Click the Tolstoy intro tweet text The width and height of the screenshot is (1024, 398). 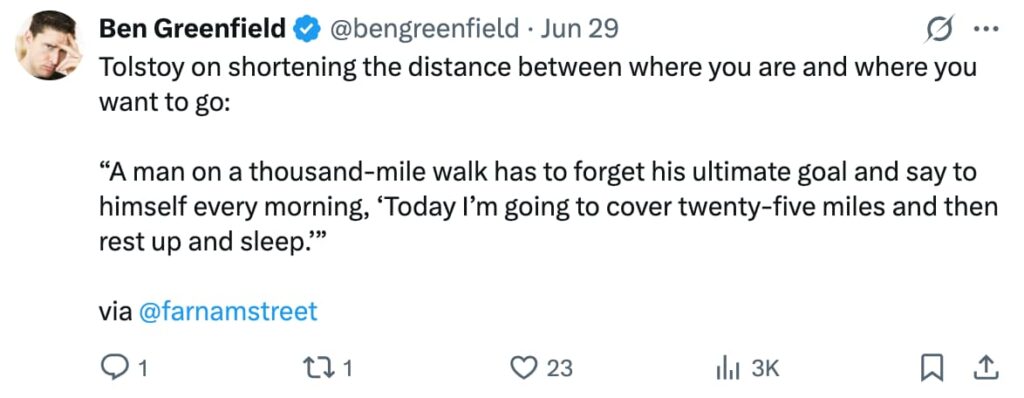pos(537,85)
